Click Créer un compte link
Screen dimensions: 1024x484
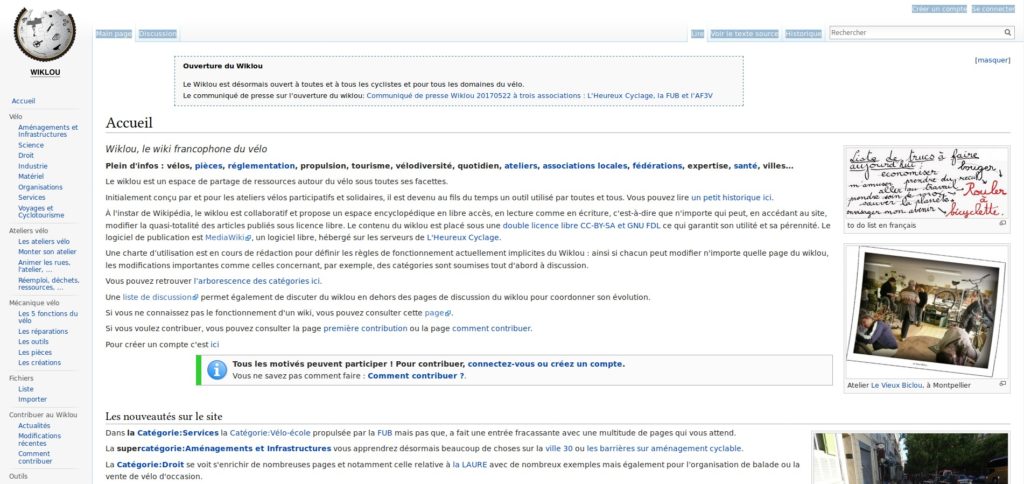[938, 9]
